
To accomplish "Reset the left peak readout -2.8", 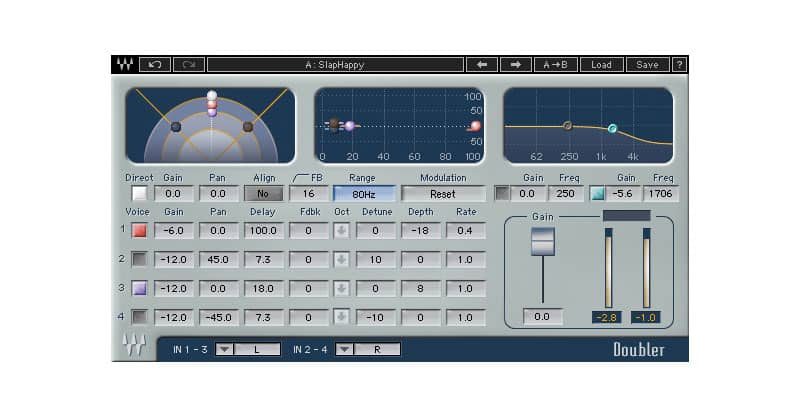I will pyautogui.click(x=607, y=317).
